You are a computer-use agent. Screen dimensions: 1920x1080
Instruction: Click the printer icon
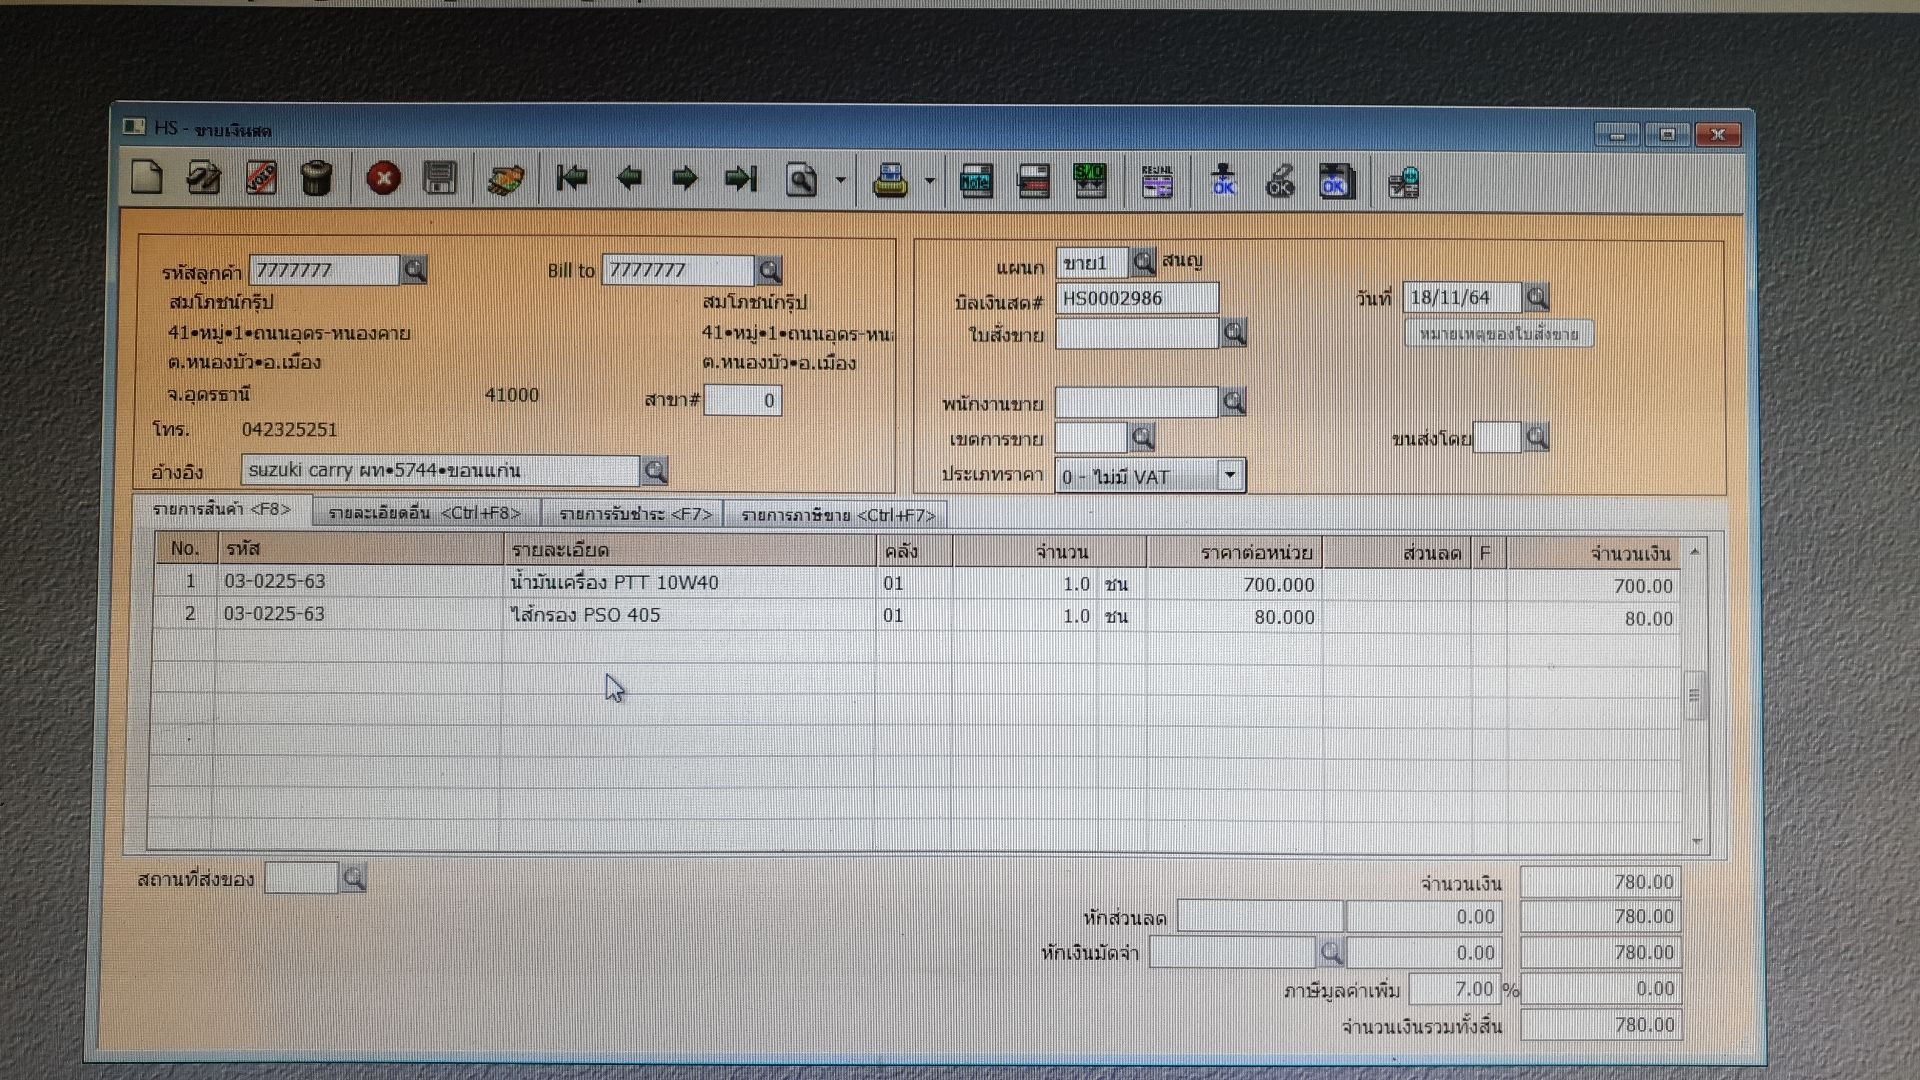pos(890,181)
